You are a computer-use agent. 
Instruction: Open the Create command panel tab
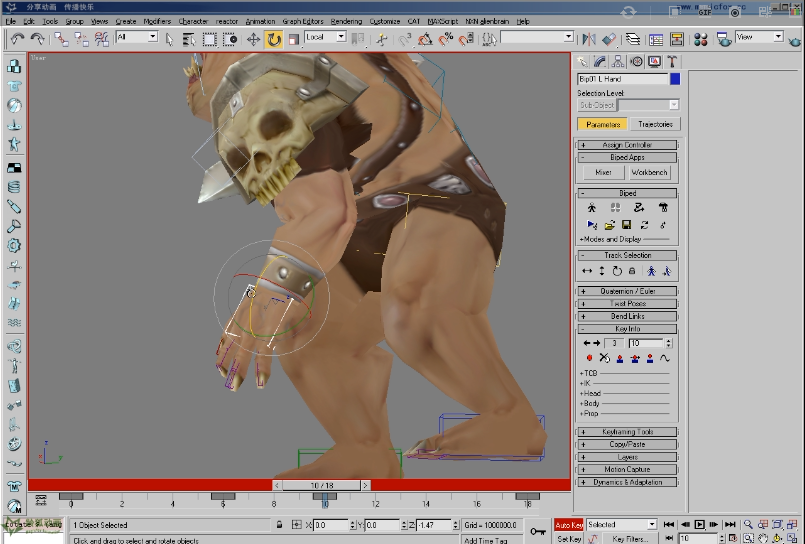point(582,62)
